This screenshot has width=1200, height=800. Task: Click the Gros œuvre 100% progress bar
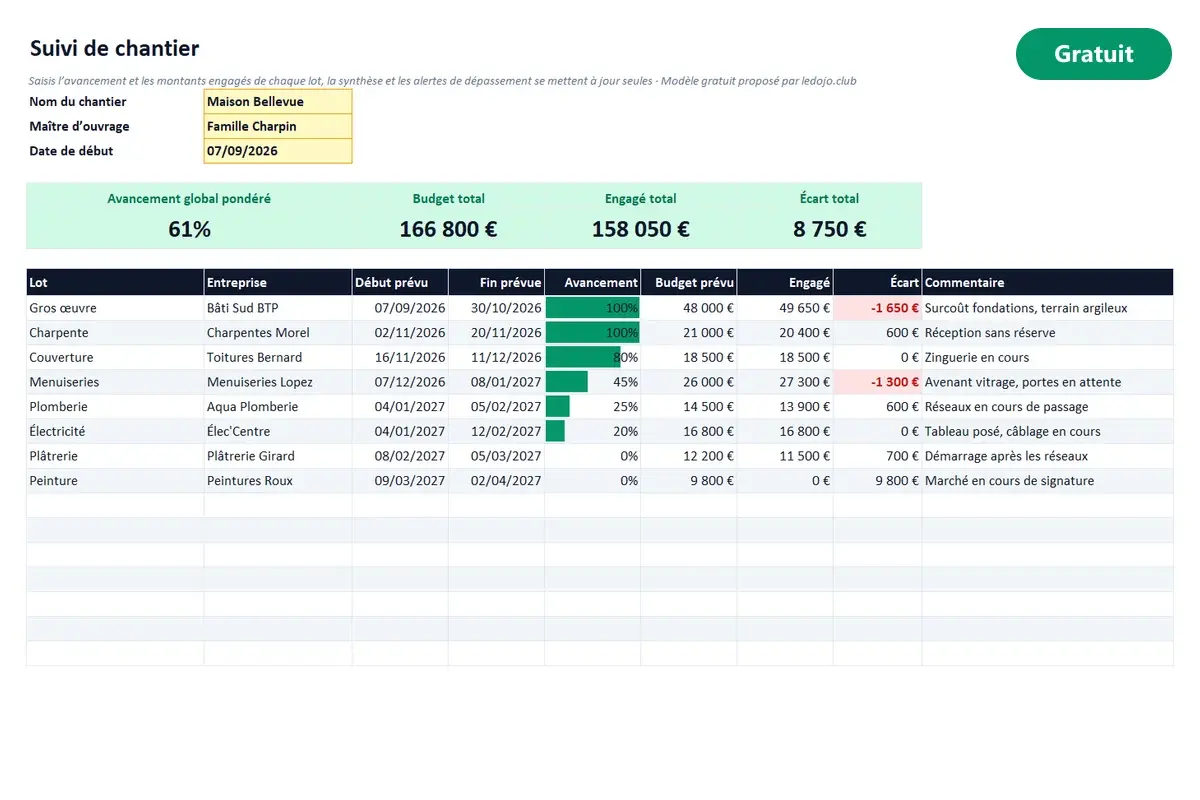(x=592, y=308)
